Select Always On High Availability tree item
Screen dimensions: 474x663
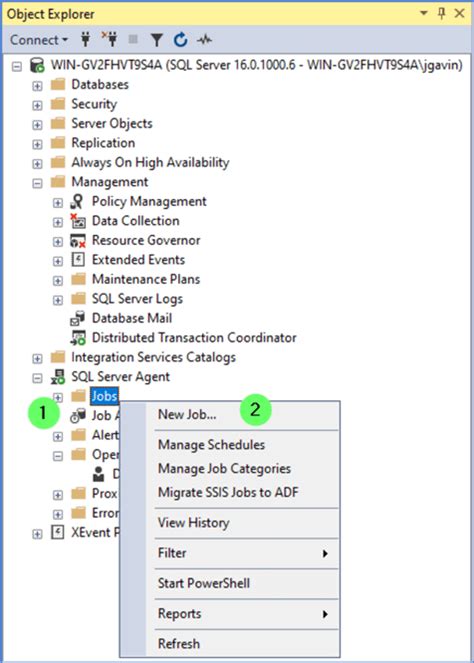(150, 162)
